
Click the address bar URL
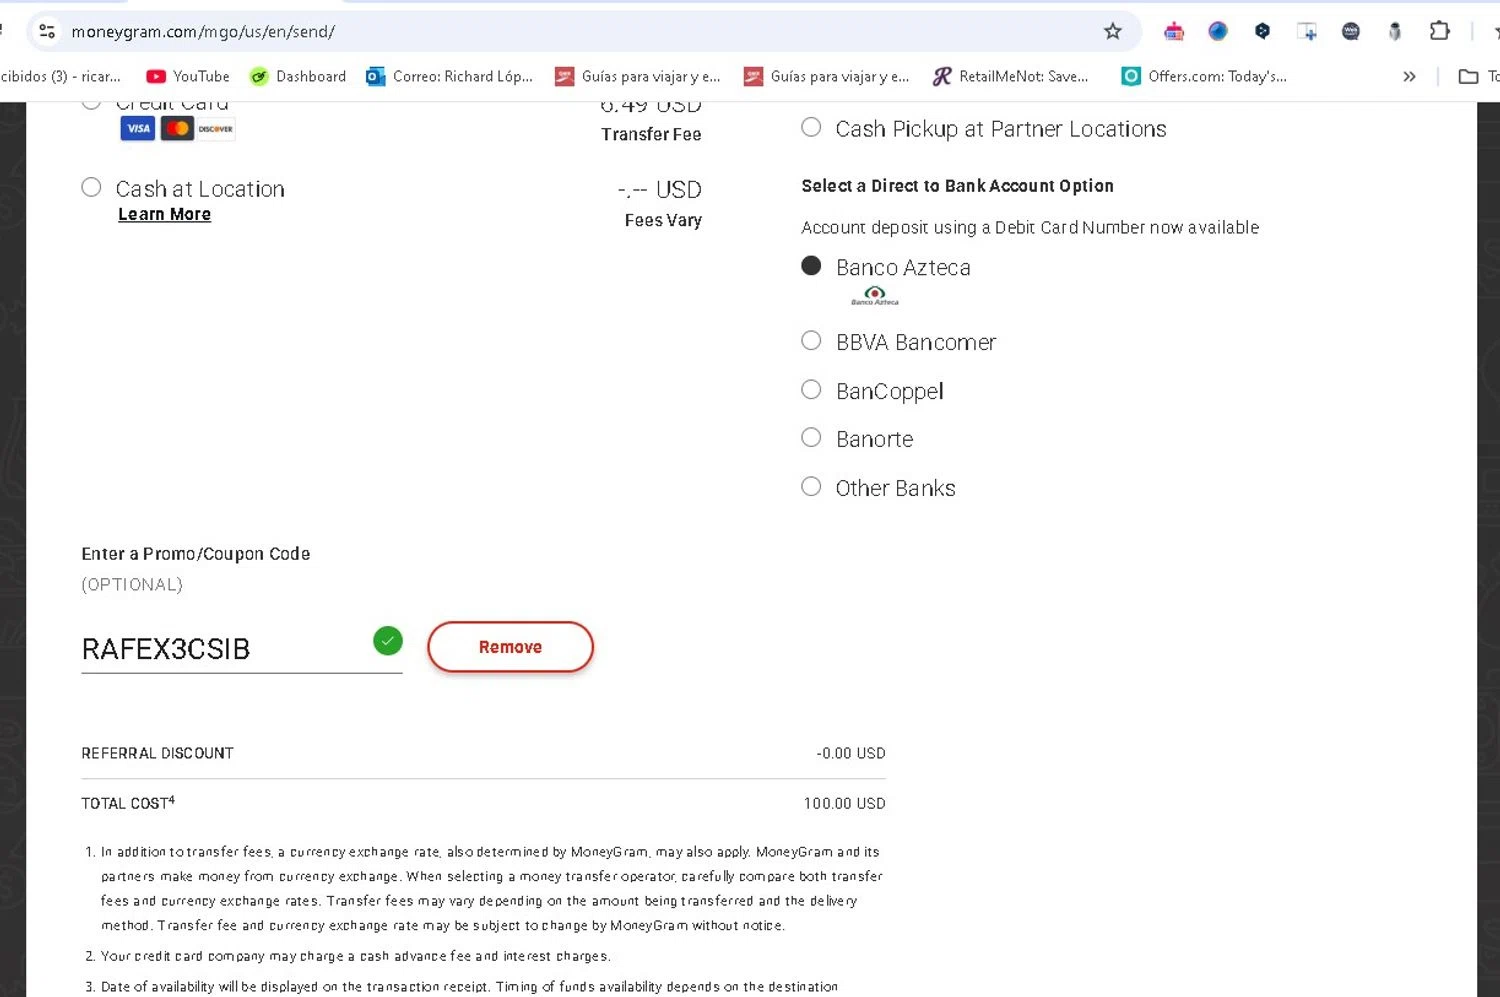203,32
